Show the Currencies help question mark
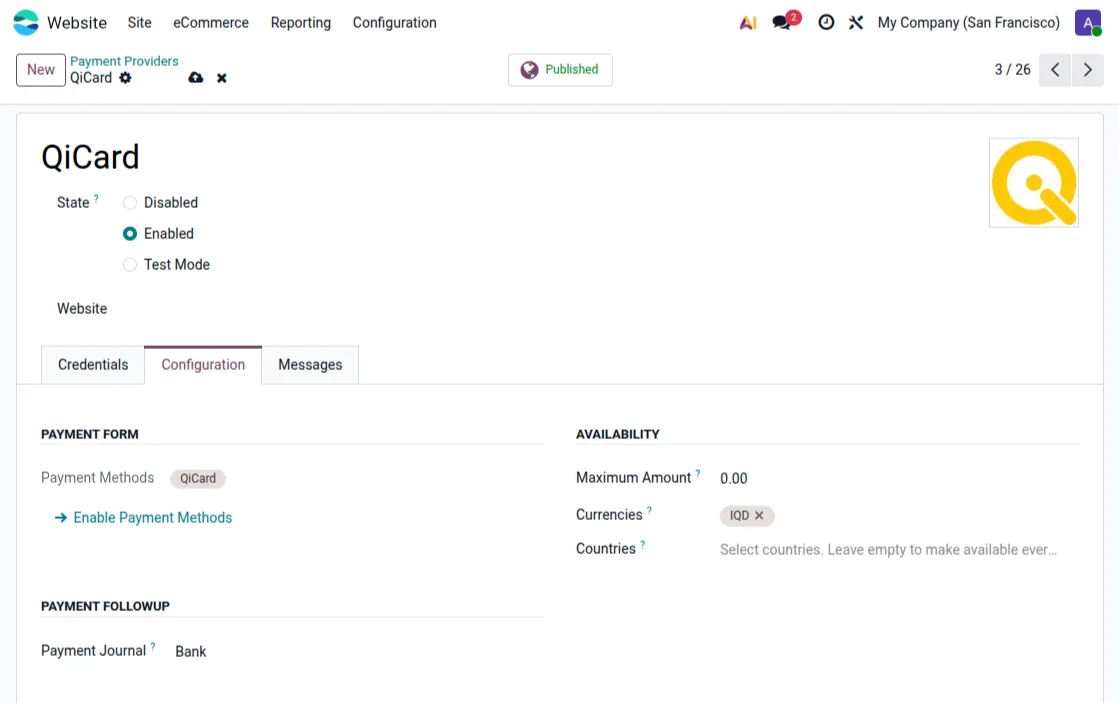The width and height of the screenshot is (1119, 703). tap(649, 510)
